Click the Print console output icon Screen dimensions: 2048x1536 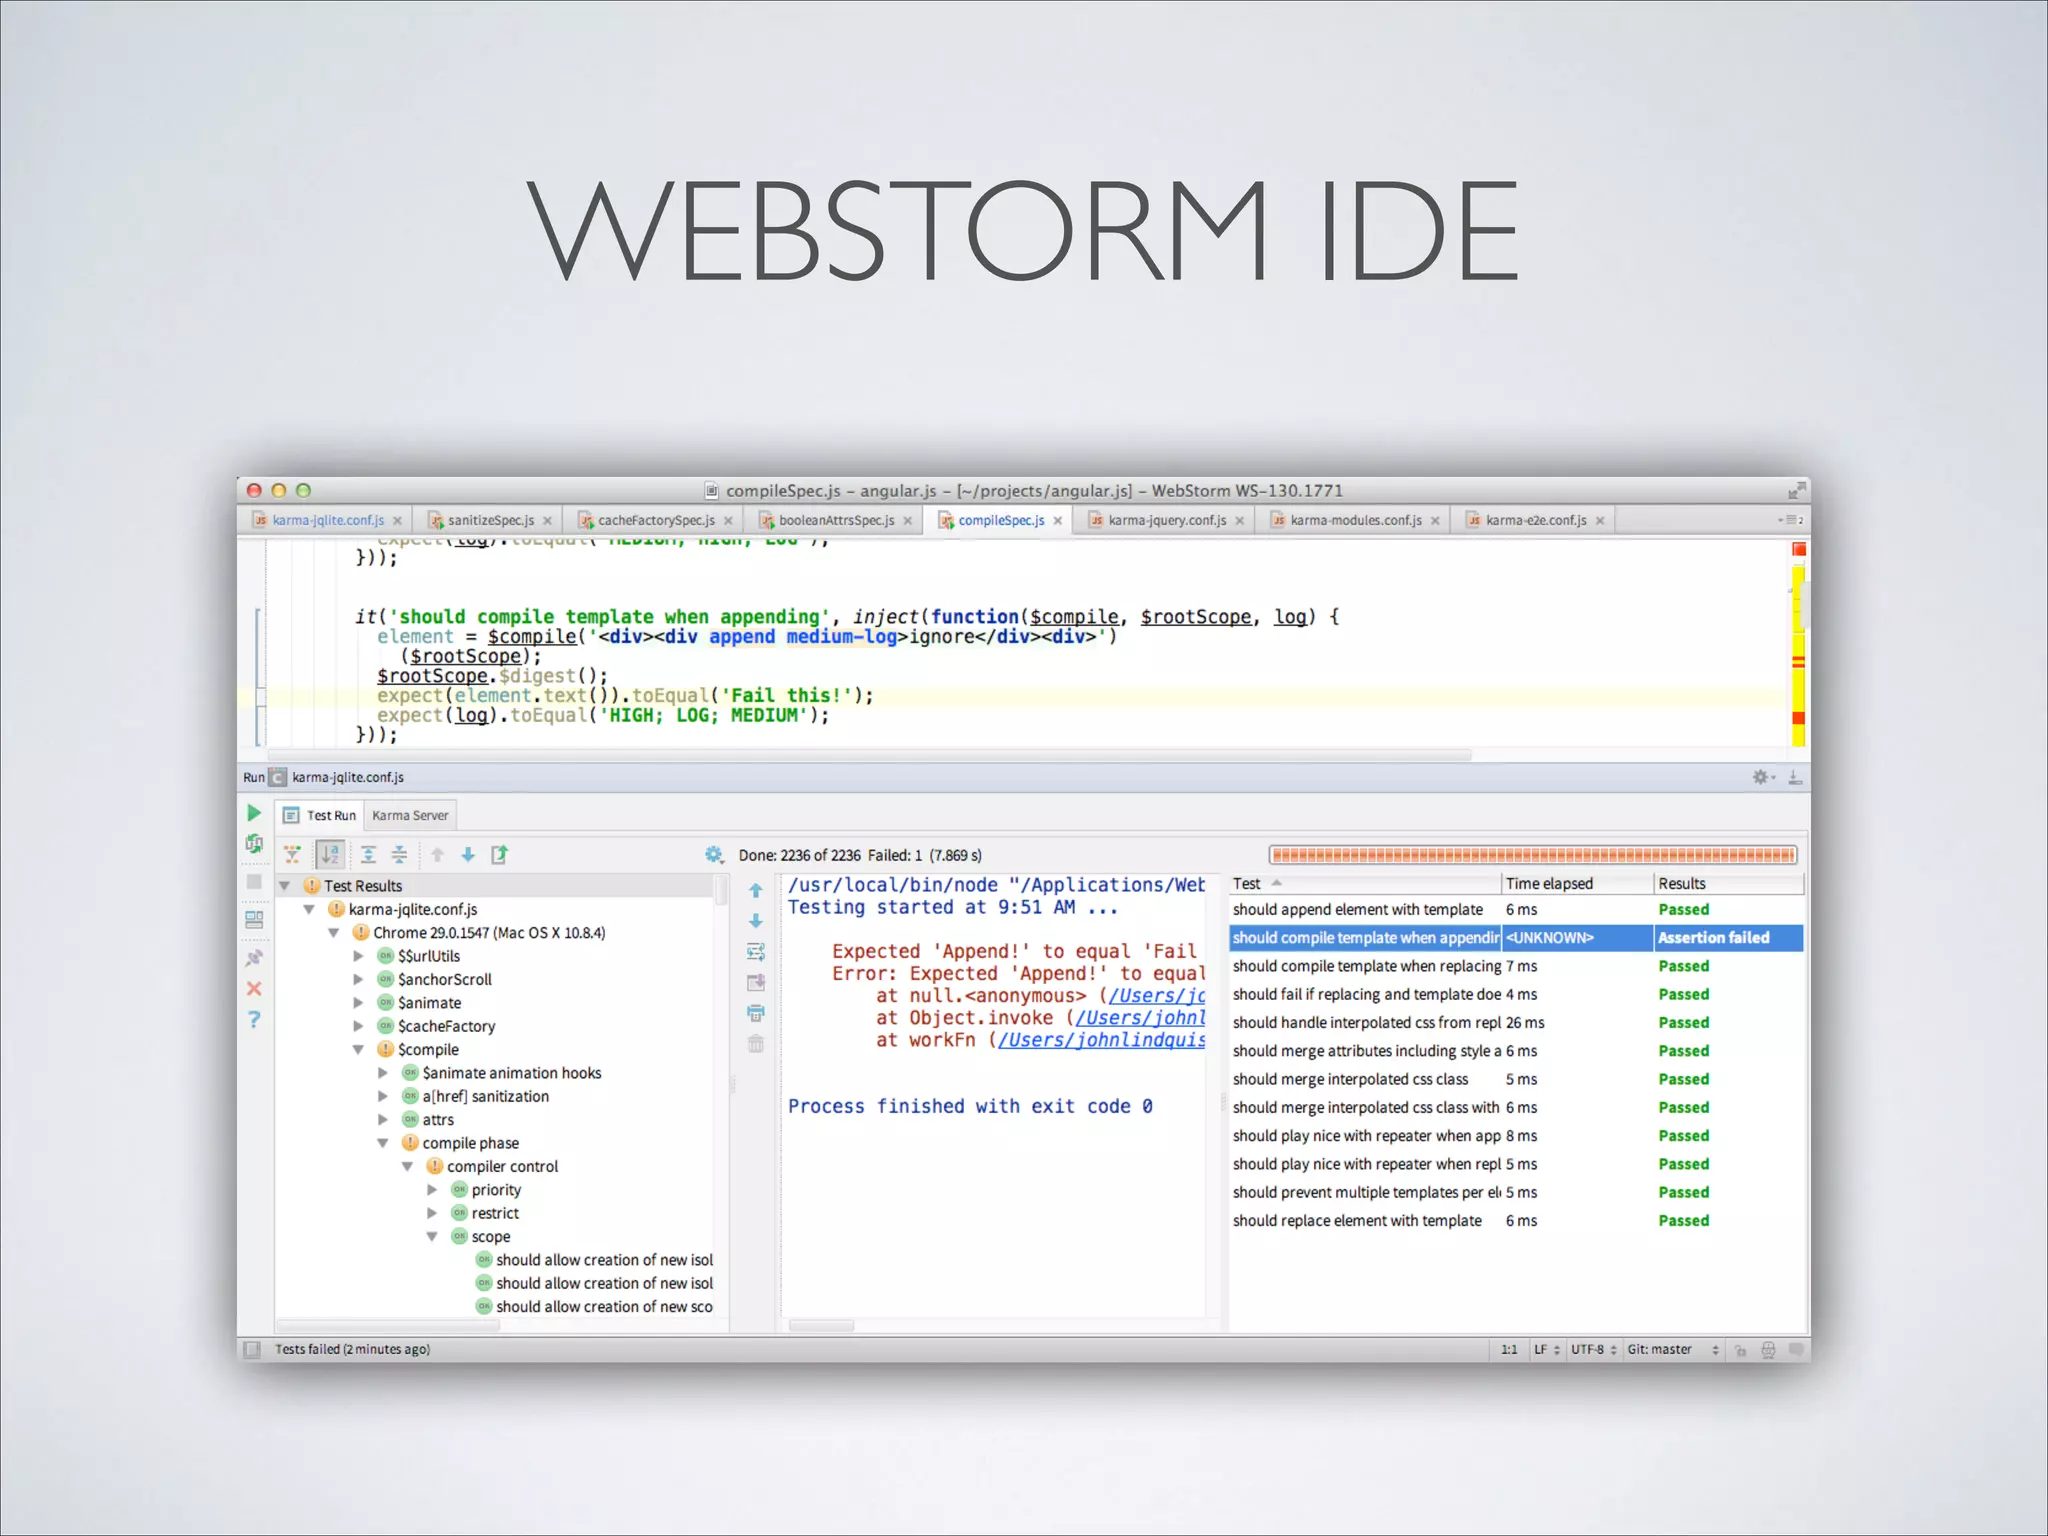(756, 1013)
